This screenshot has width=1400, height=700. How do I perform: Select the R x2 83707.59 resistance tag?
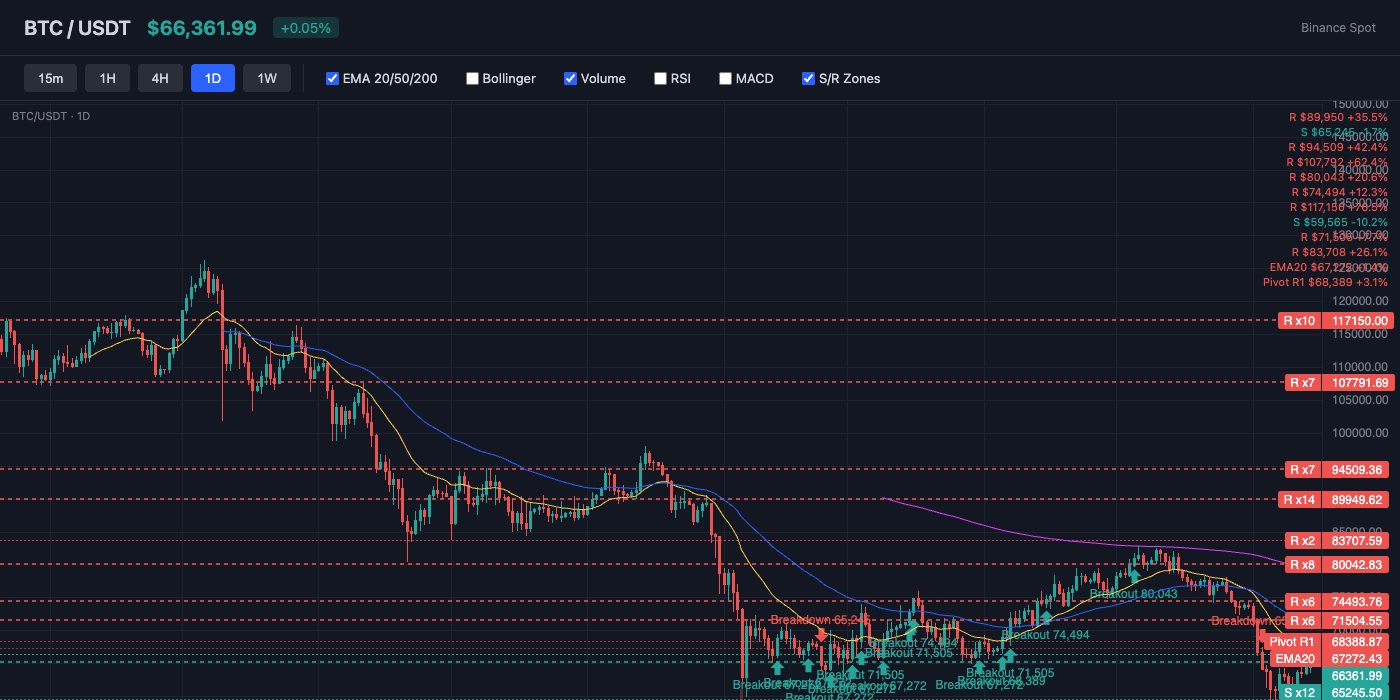click(x=1336, y=540)
